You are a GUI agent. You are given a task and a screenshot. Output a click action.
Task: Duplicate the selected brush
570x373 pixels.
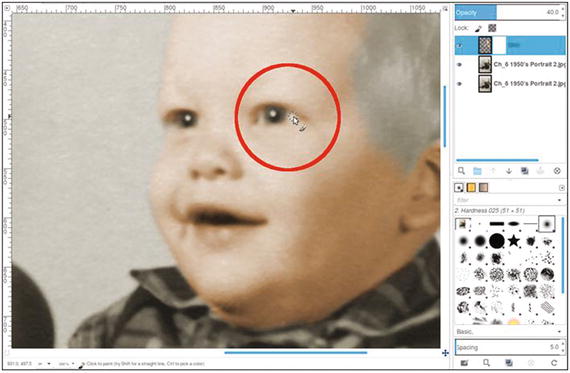click(509, 363)
